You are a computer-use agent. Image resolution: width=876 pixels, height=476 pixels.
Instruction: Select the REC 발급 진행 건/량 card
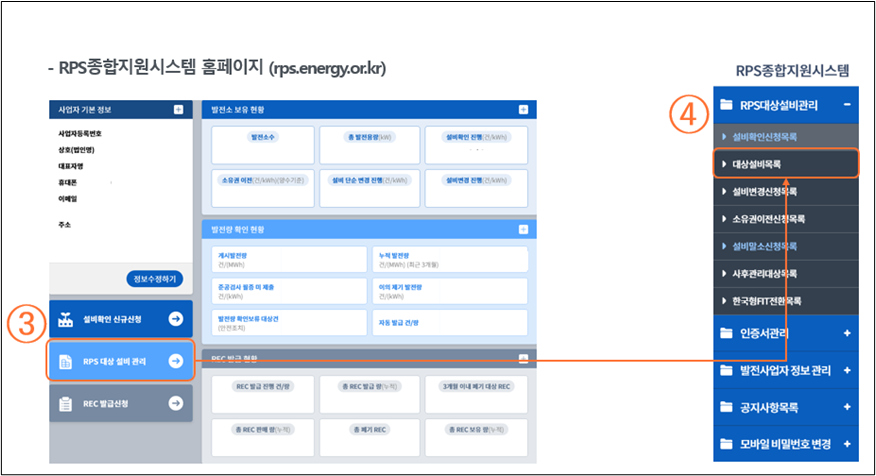coord(263,394)
